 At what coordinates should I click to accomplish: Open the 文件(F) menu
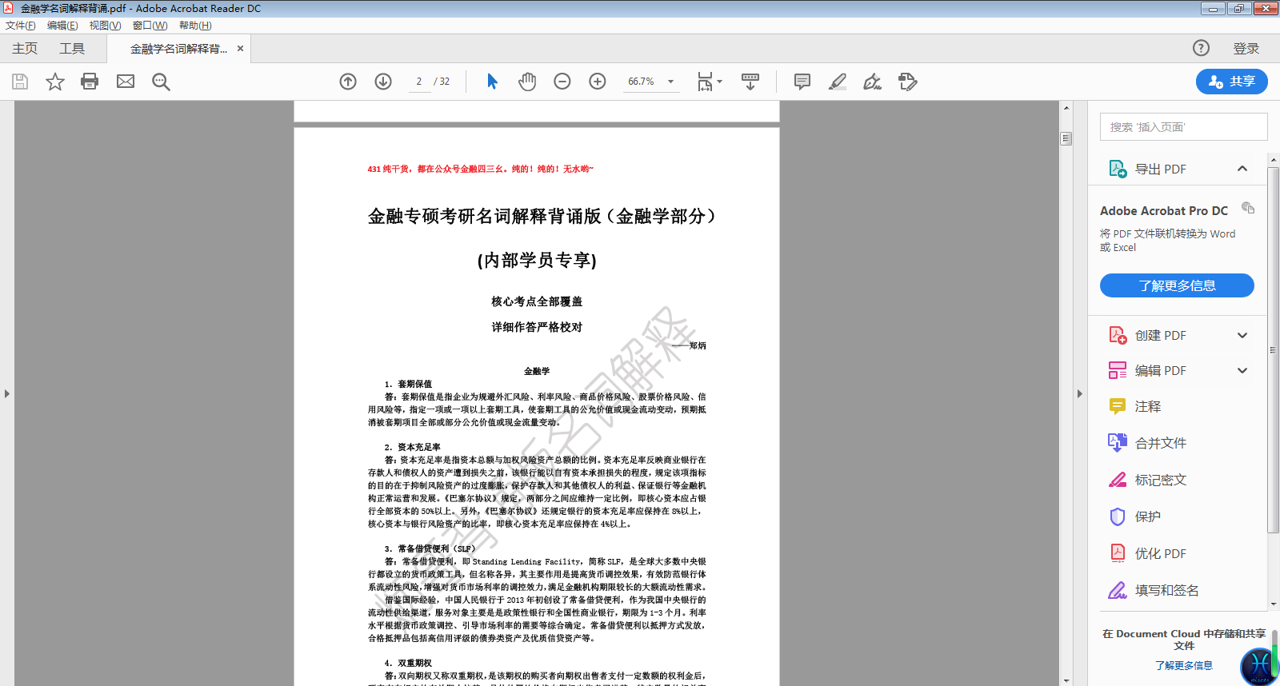(20, 25)
